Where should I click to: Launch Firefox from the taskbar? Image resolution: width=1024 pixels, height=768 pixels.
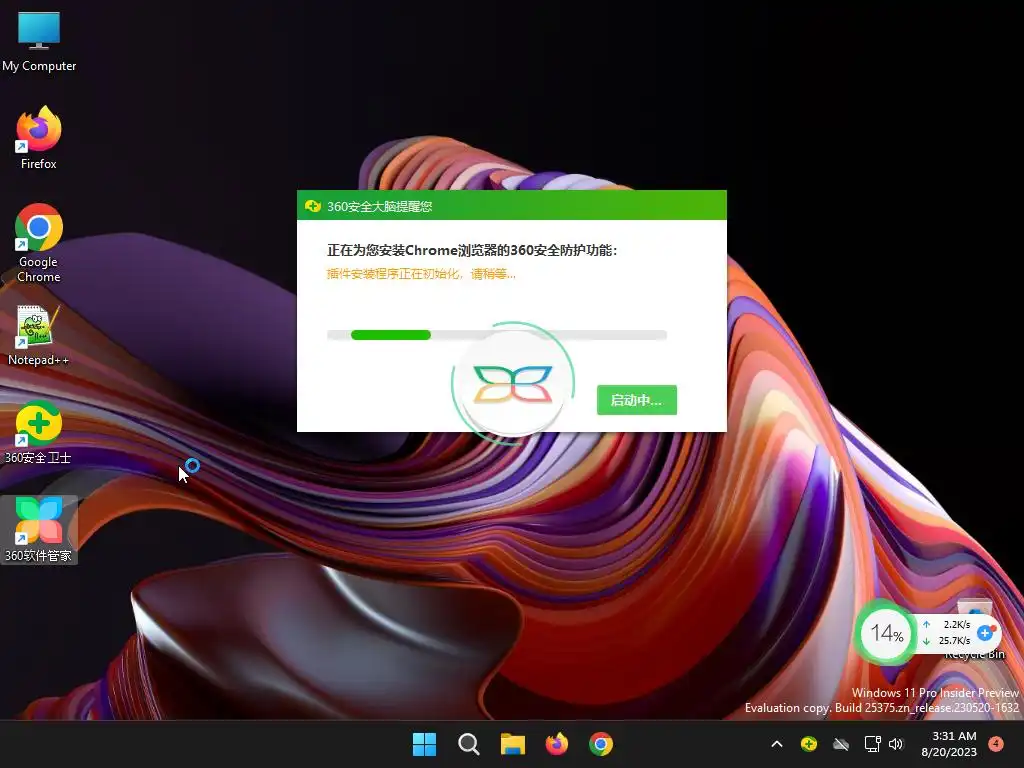(556, 744)
